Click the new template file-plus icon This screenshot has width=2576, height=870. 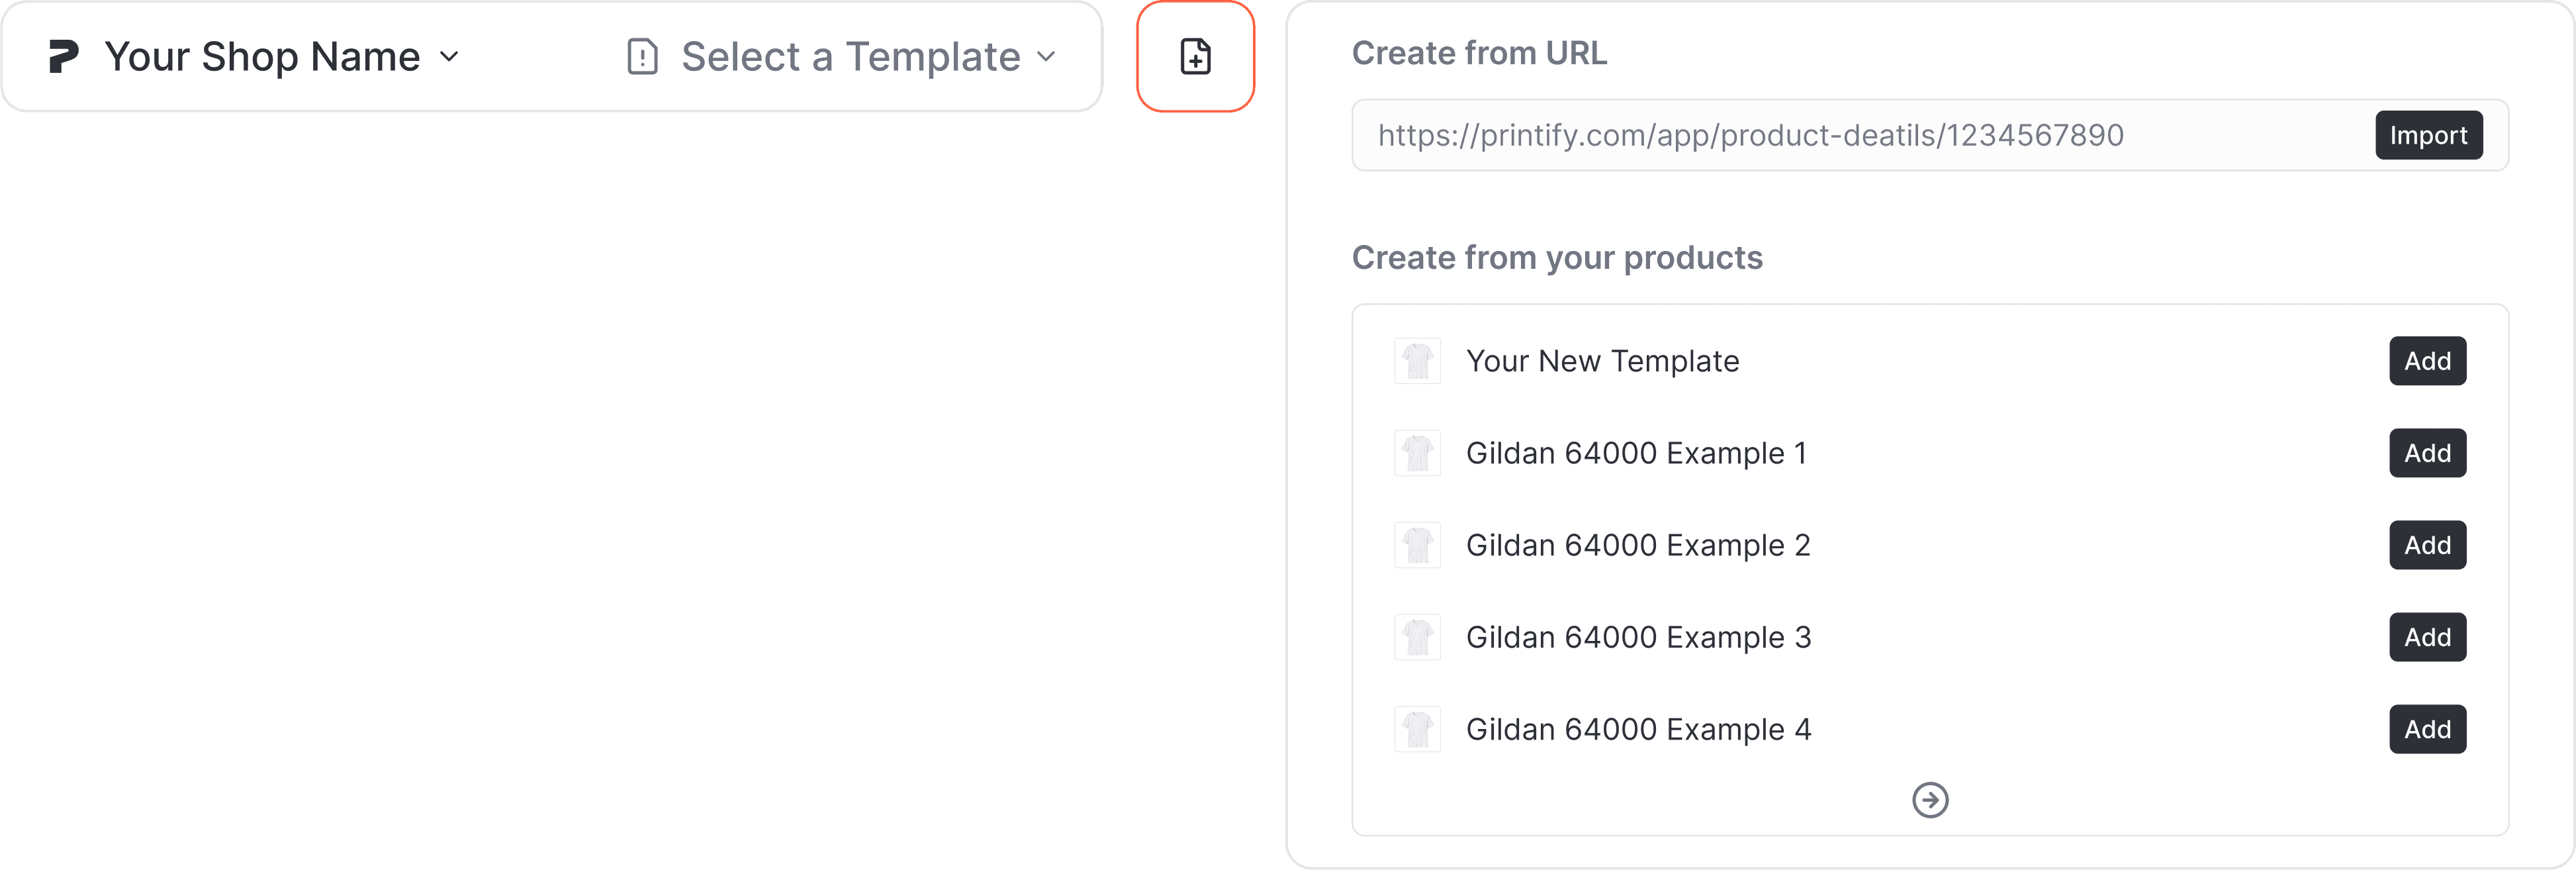1195,56
